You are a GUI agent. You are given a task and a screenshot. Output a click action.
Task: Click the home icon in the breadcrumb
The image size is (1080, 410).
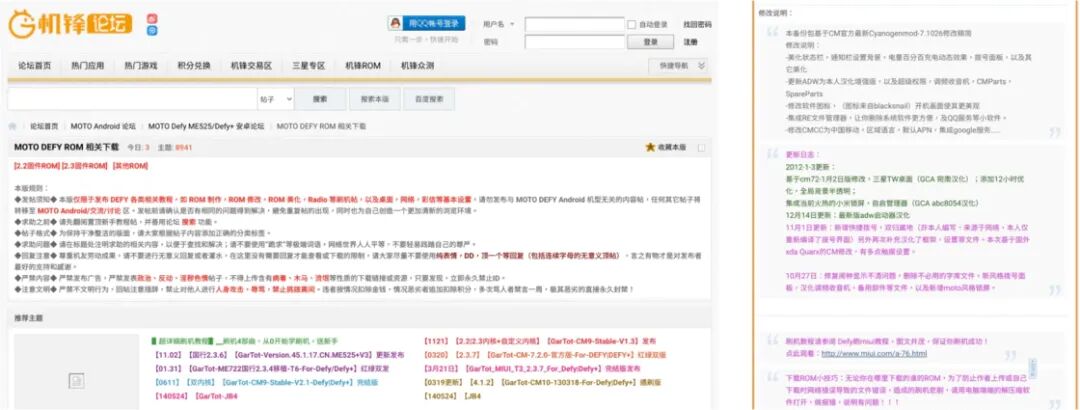pos(12,127)
